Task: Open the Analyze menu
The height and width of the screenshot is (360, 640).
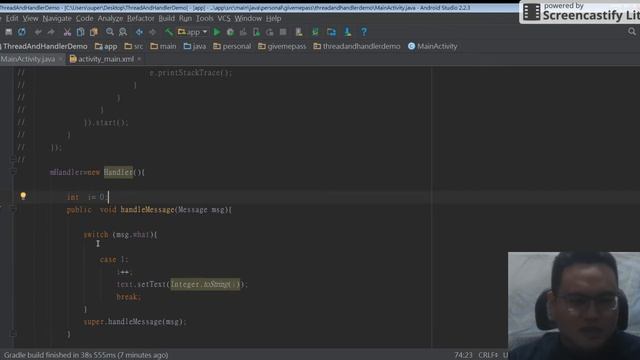Action: [x=110, y=18]
